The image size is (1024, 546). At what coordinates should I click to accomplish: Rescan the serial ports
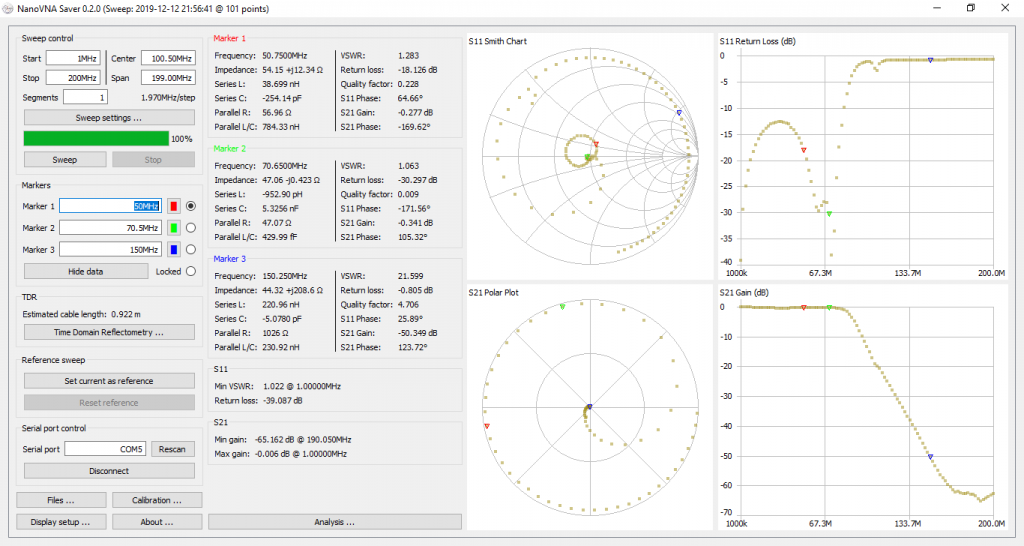pyautogui.click(x=172, y=449)
